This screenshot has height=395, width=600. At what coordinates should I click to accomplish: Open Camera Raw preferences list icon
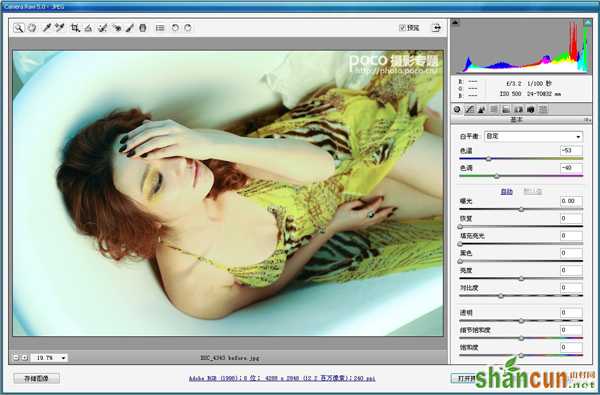(x=160, y=28)
